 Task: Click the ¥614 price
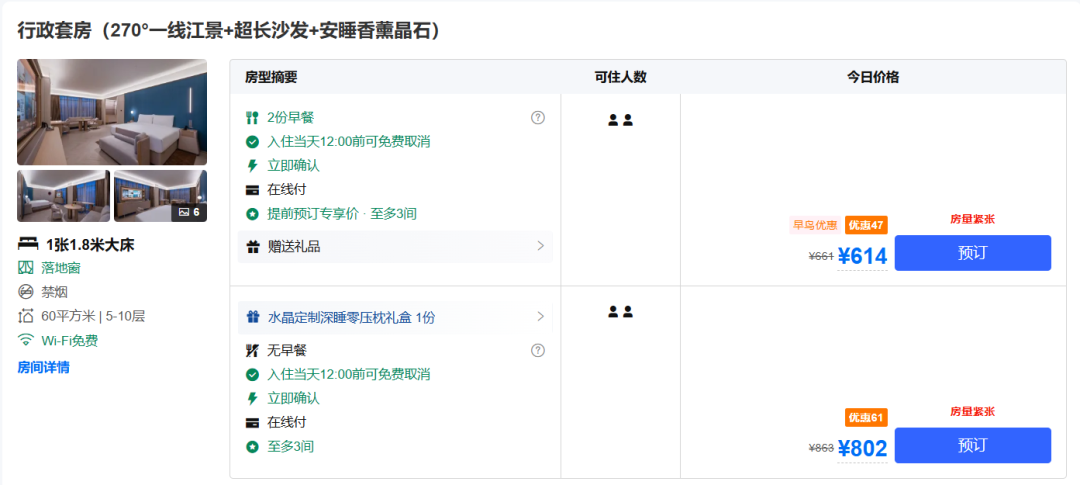click(862, 256)
